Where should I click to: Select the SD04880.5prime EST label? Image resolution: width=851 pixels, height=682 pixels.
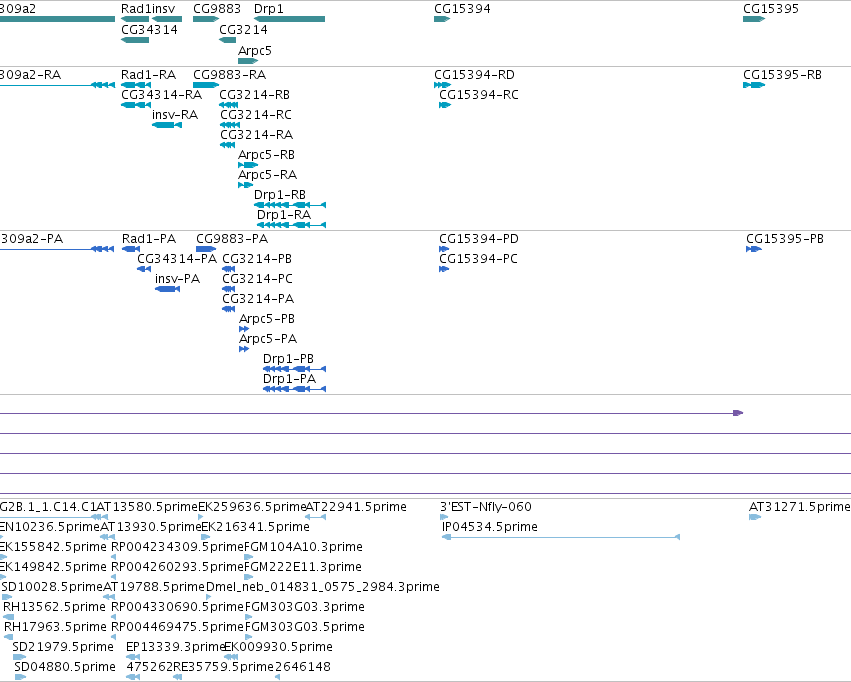point(65,667)
